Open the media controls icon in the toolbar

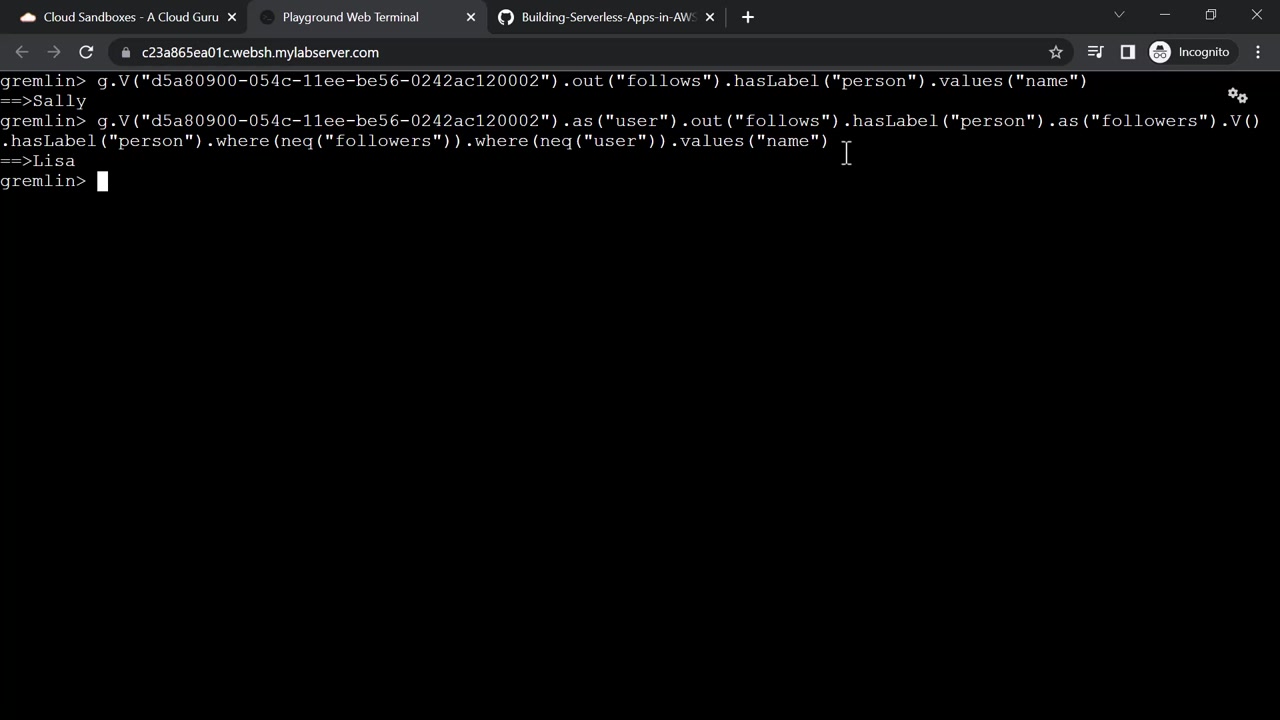click(1095, 52)
